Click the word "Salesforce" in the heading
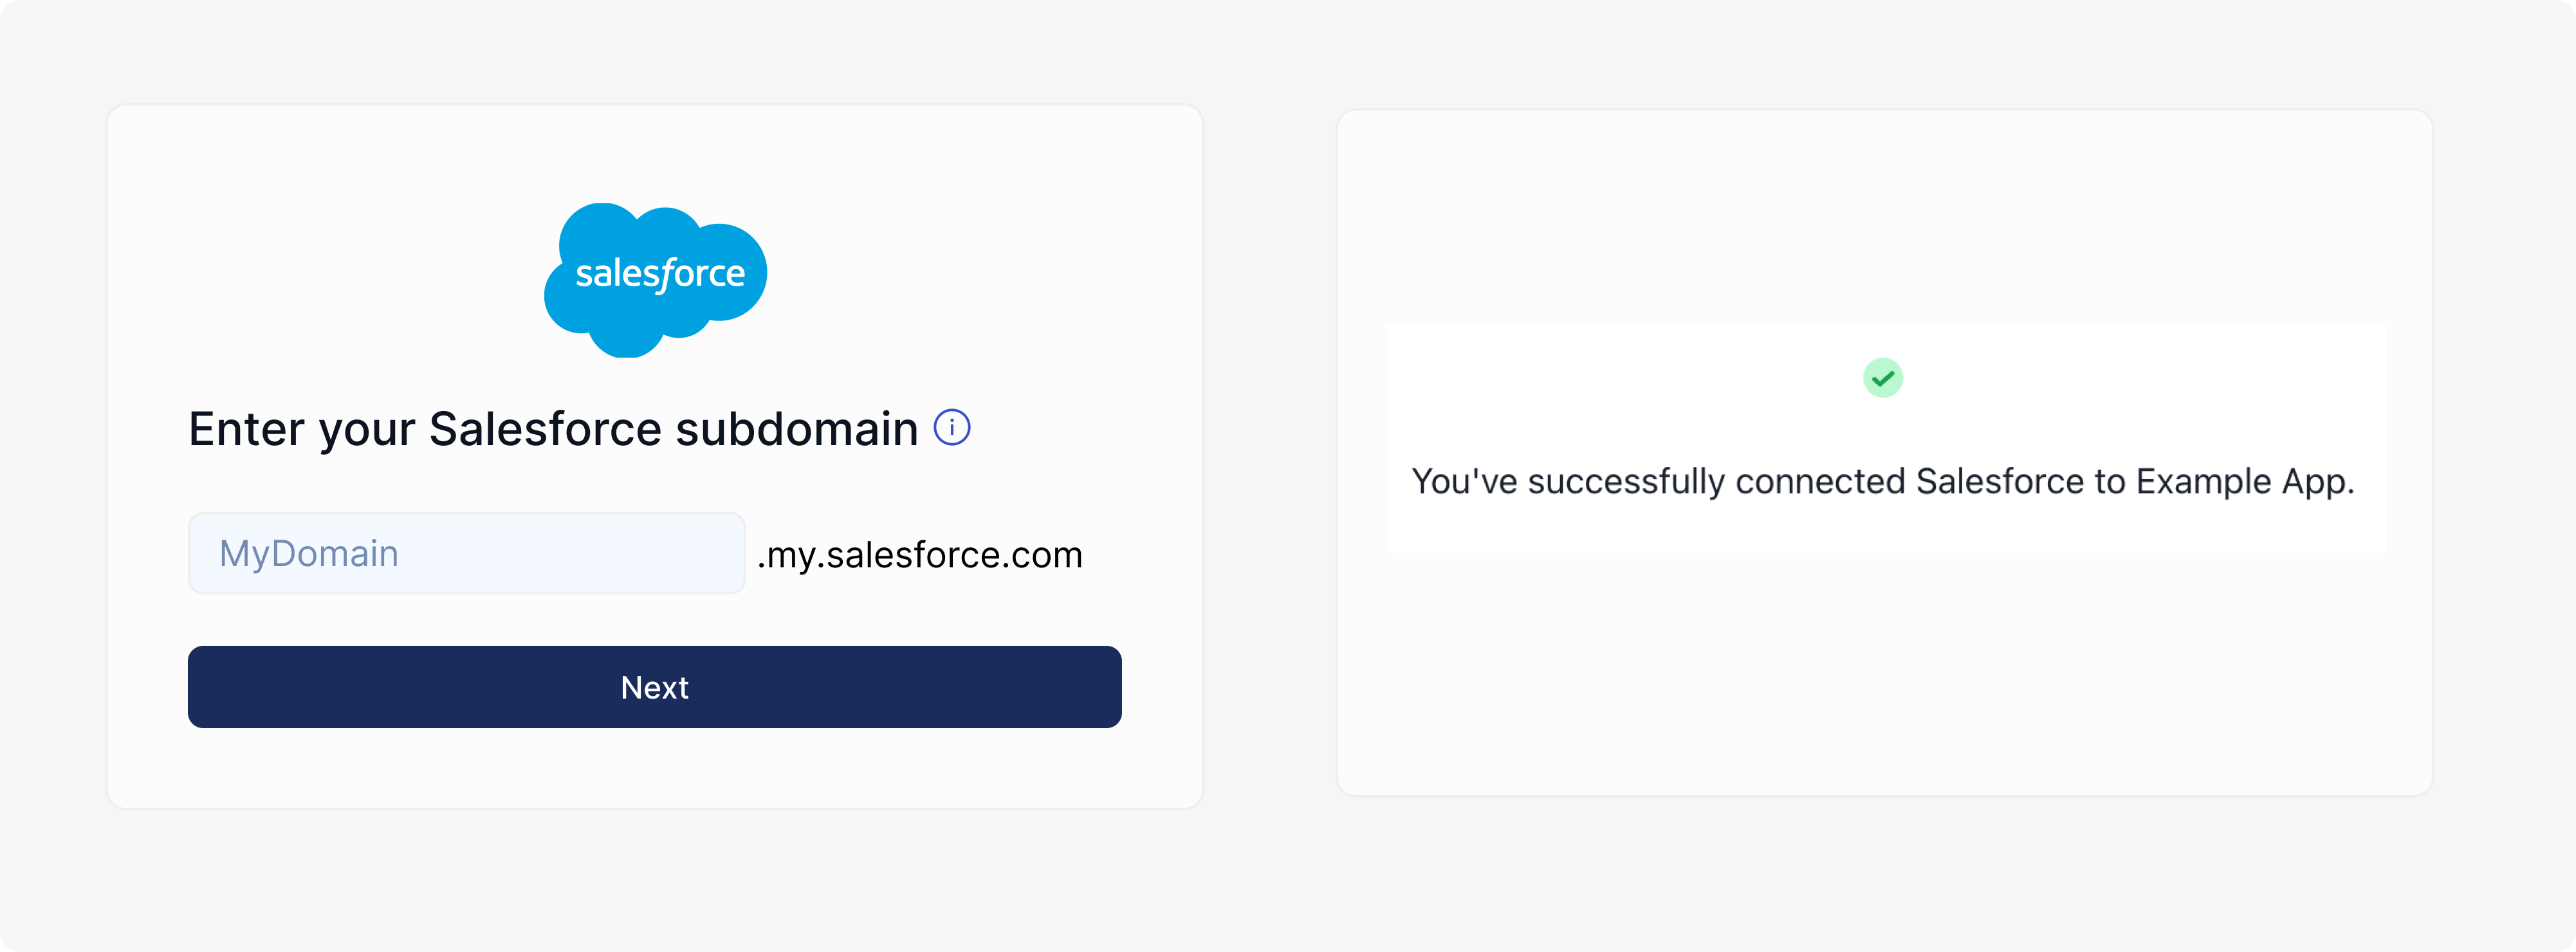The width and height of the screenshot is (2576, 952). coord(545,429)
